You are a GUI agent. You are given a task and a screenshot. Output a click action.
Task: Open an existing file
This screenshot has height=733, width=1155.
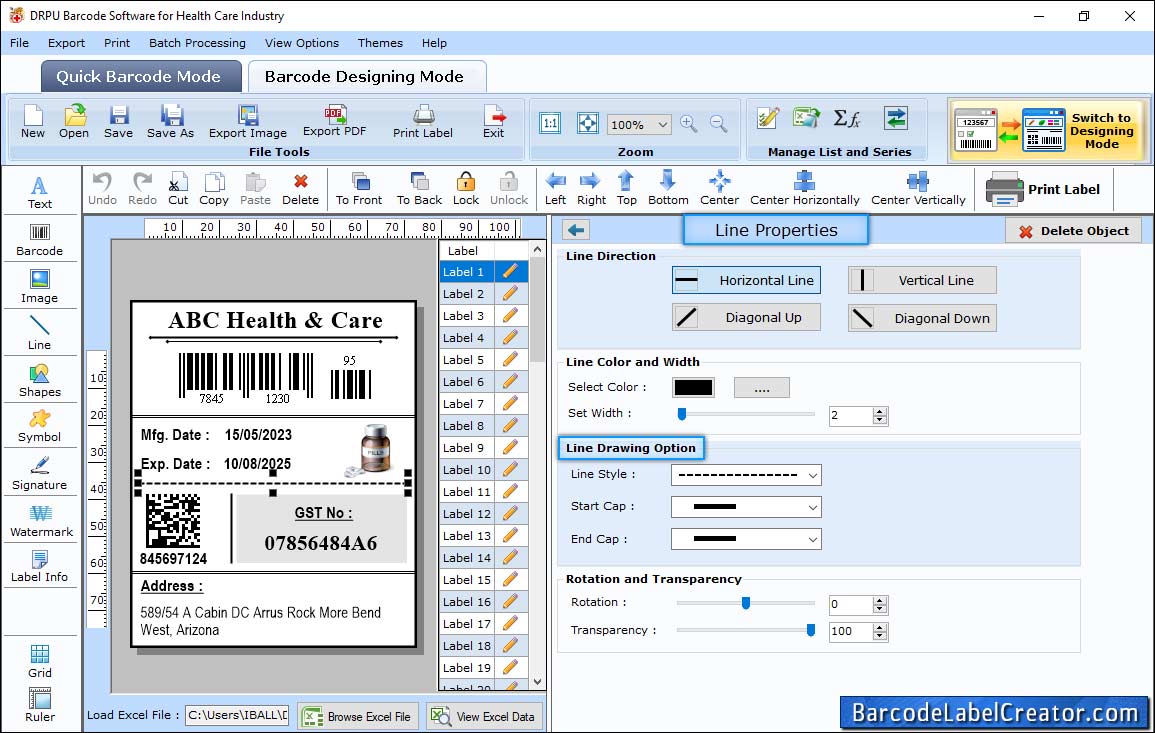[x=74, y=122]
